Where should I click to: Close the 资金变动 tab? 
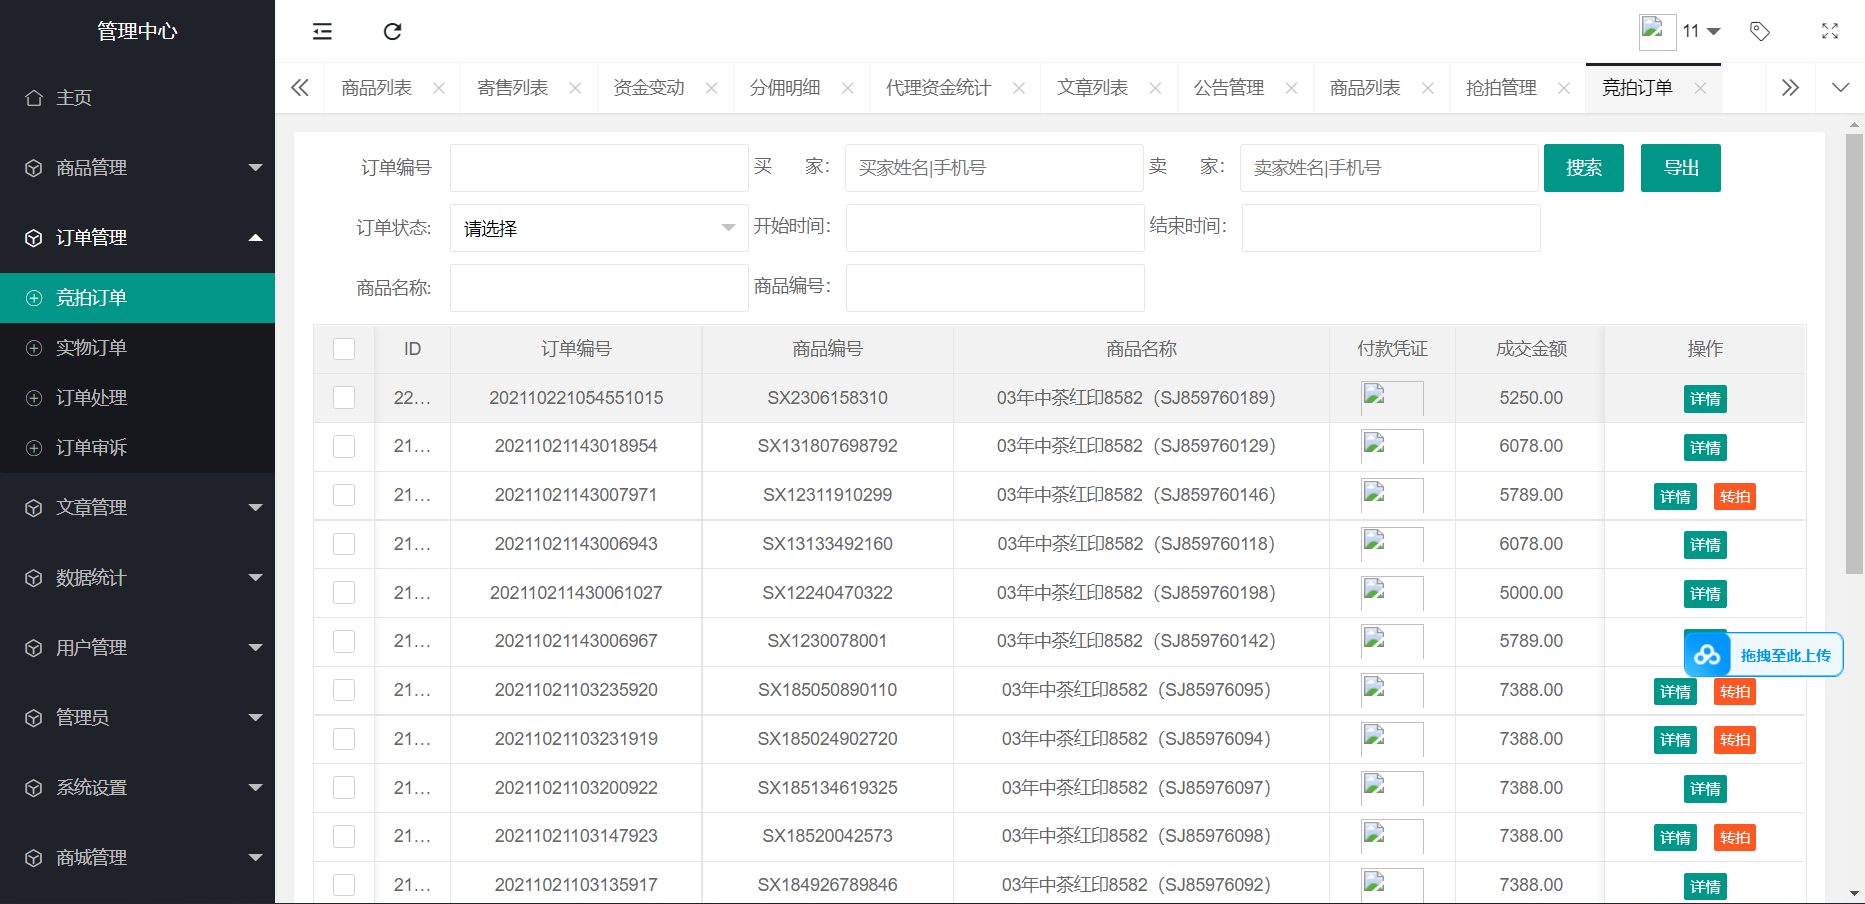coord(711,88)
